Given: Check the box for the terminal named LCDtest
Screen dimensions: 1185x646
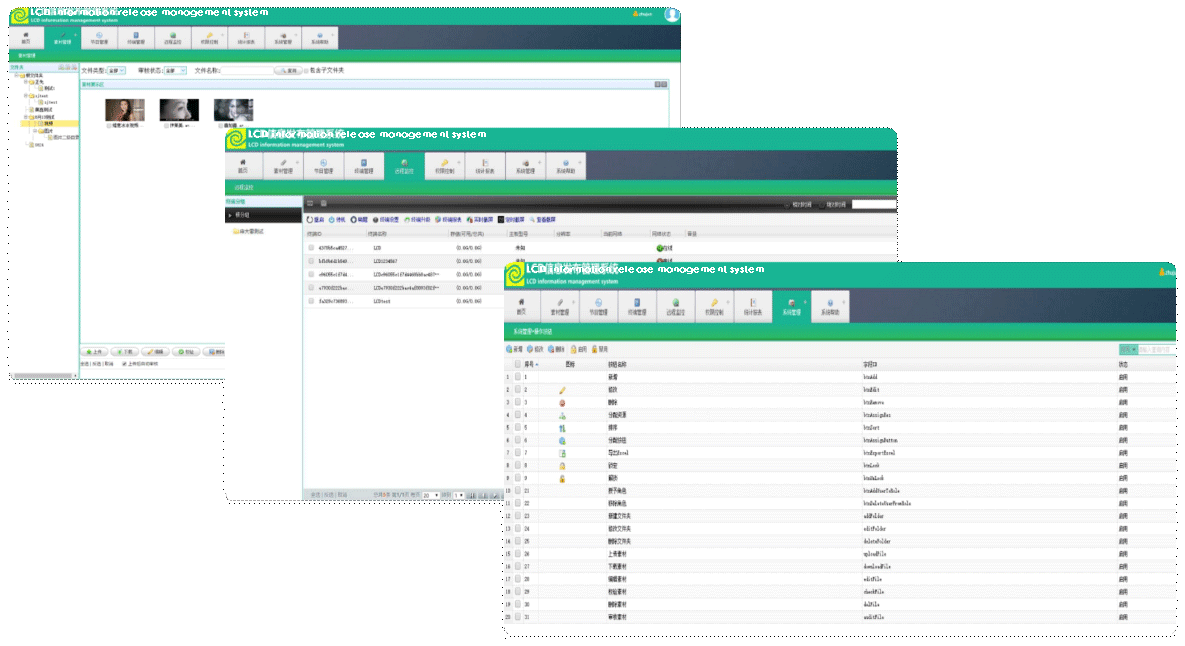Looking at the screenshot, I should click(x=311, y=300).
